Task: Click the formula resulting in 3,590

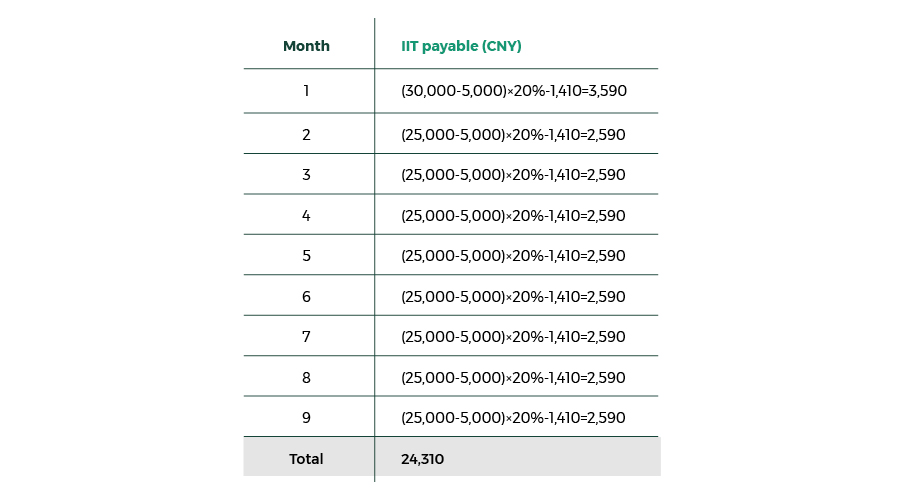Action: click(514, 91)
